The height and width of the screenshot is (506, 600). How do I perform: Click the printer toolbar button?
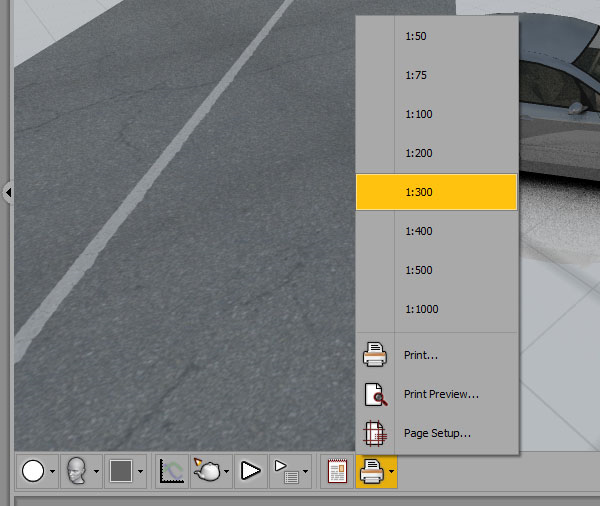pyautogui.click(x=372, y=472)
